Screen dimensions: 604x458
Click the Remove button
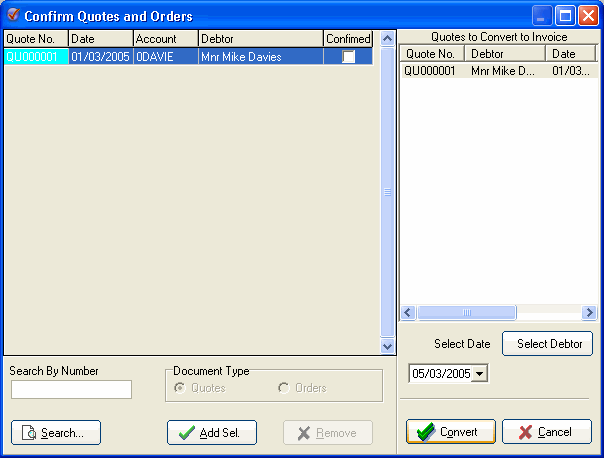click(x=328, y=433)
